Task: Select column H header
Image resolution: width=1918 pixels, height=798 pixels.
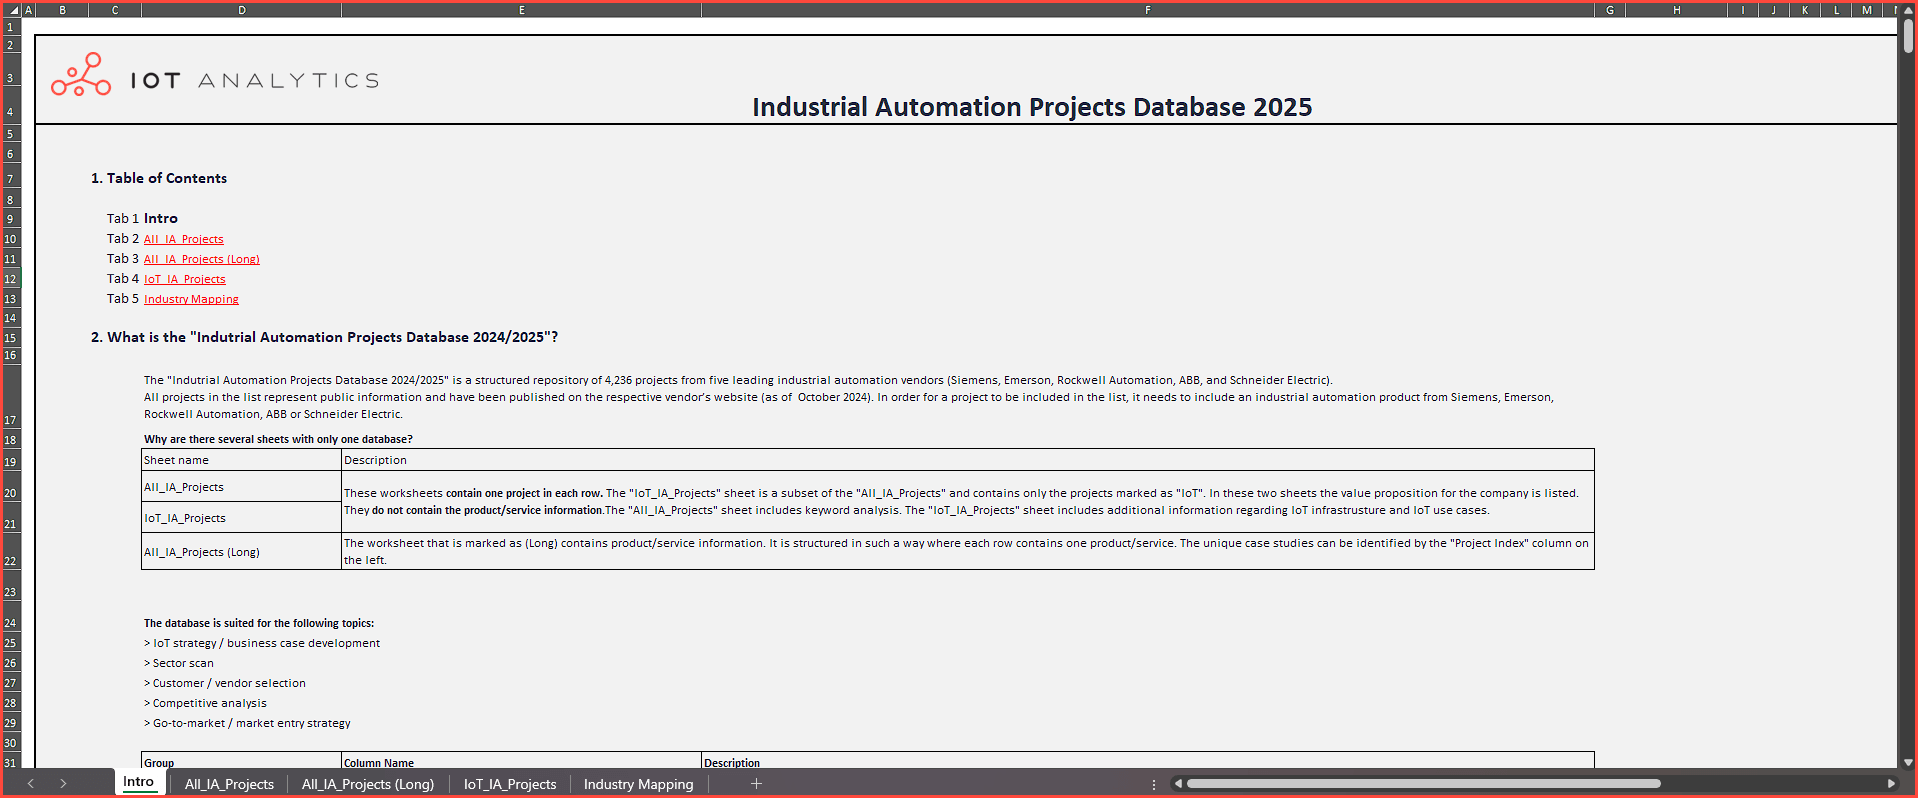Action: 1677,10
